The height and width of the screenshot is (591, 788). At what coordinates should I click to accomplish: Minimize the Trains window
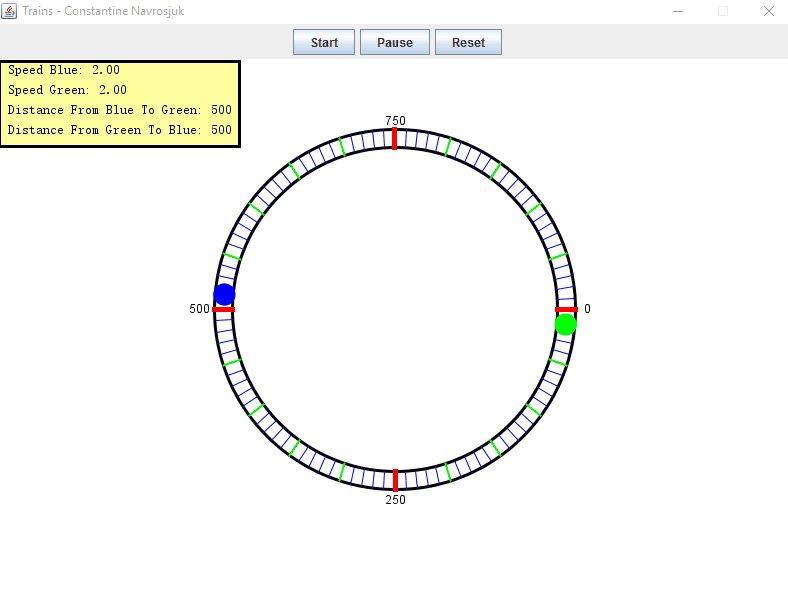tap(678, 11)
